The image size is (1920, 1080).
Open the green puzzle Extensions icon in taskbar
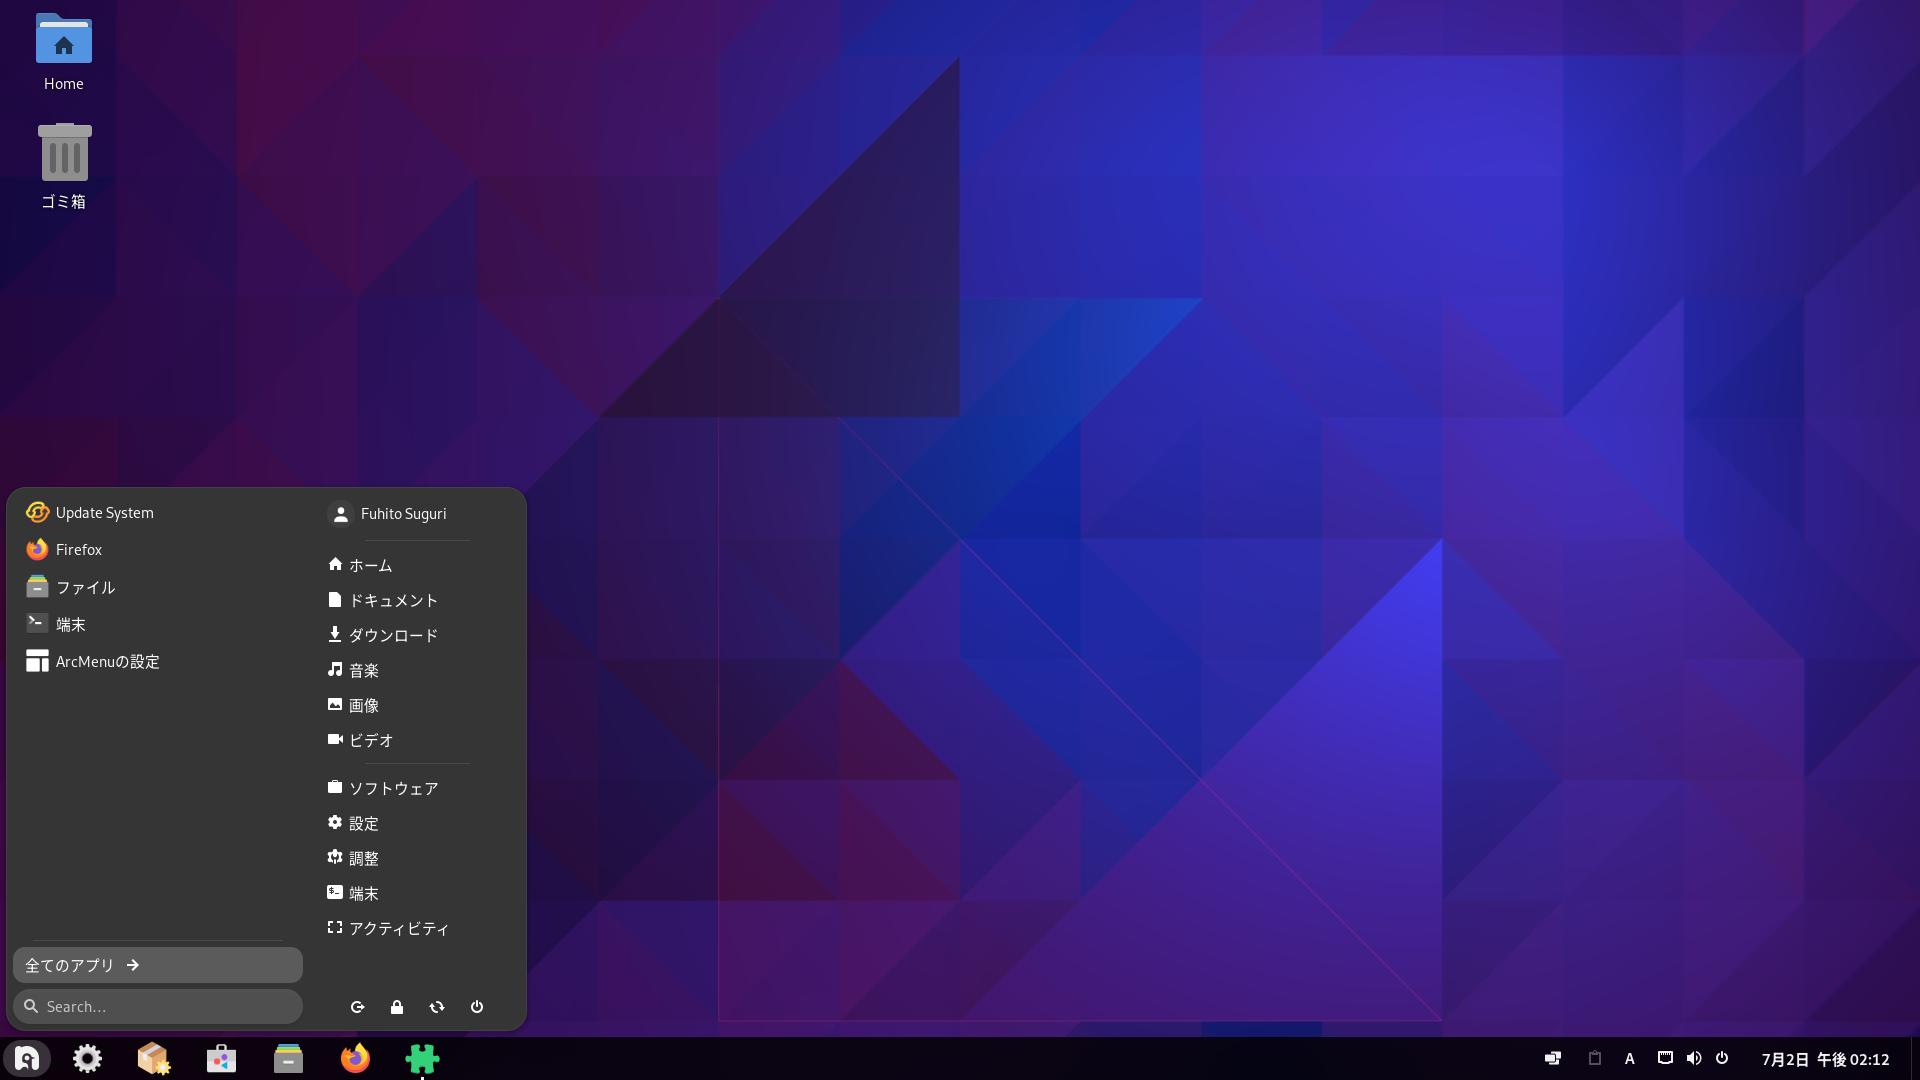coord(422,1058)
